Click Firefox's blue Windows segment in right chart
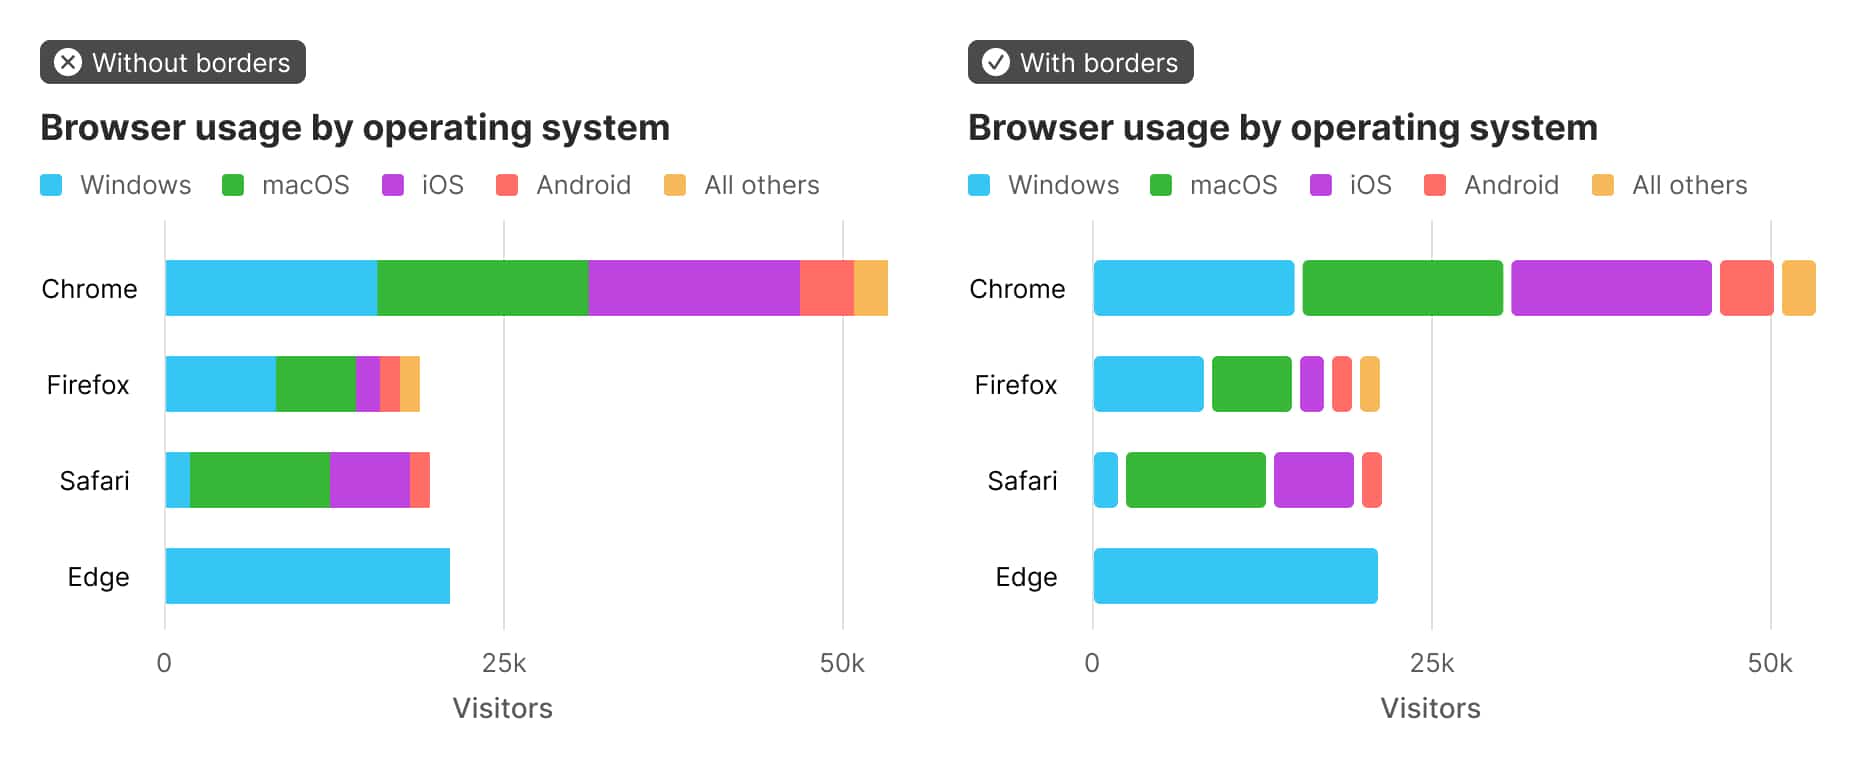 tap(1148, 384)
